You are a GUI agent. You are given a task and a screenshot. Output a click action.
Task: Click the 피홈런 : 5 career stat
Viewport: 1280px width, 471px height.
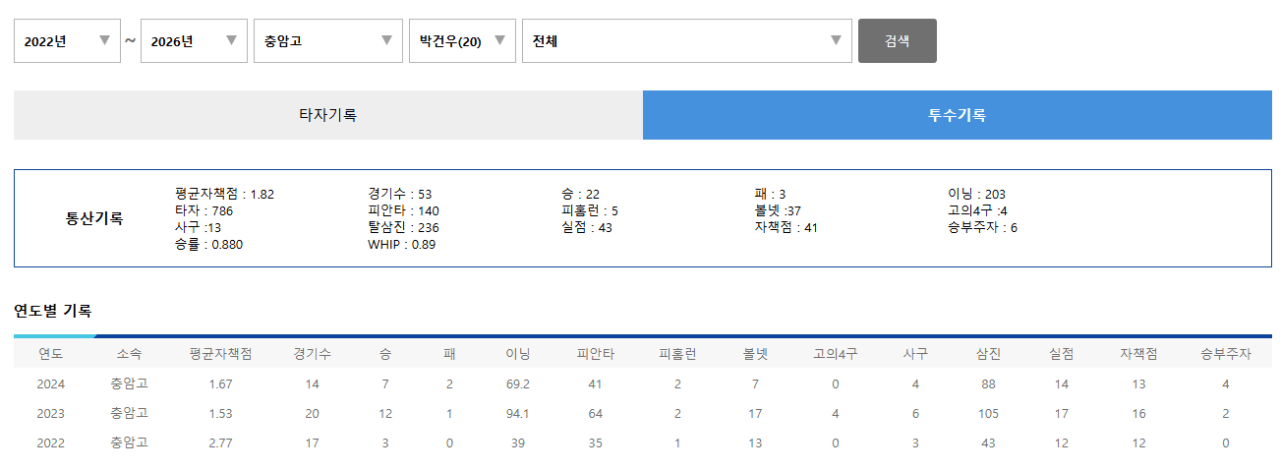tap(590, 211)
